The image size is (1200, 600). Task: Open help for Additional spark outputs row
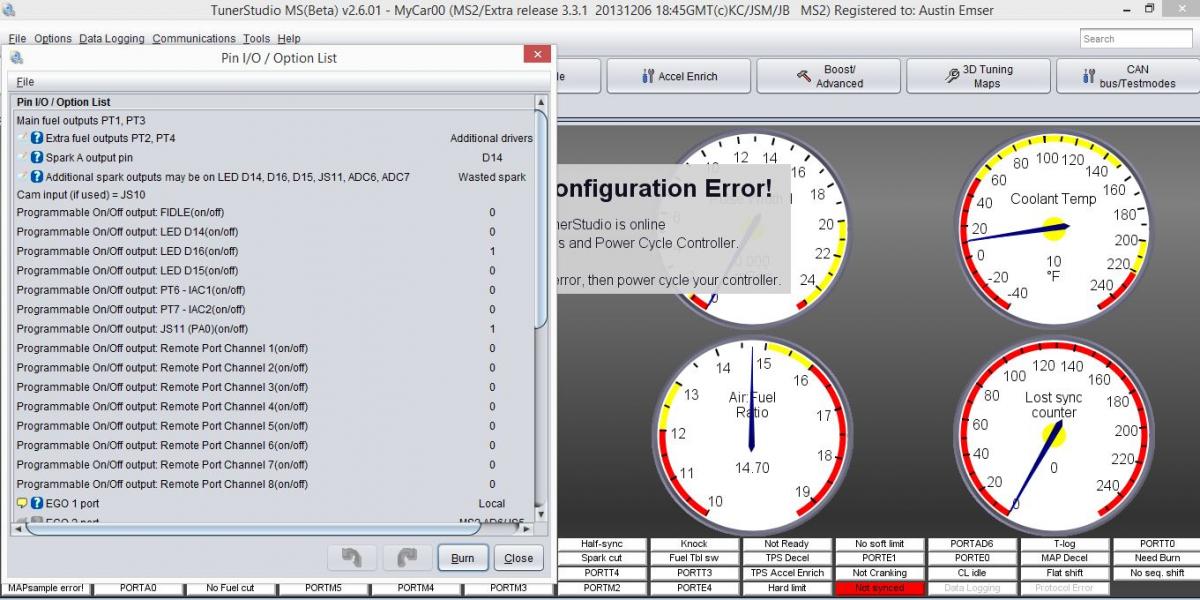point(37,177)
